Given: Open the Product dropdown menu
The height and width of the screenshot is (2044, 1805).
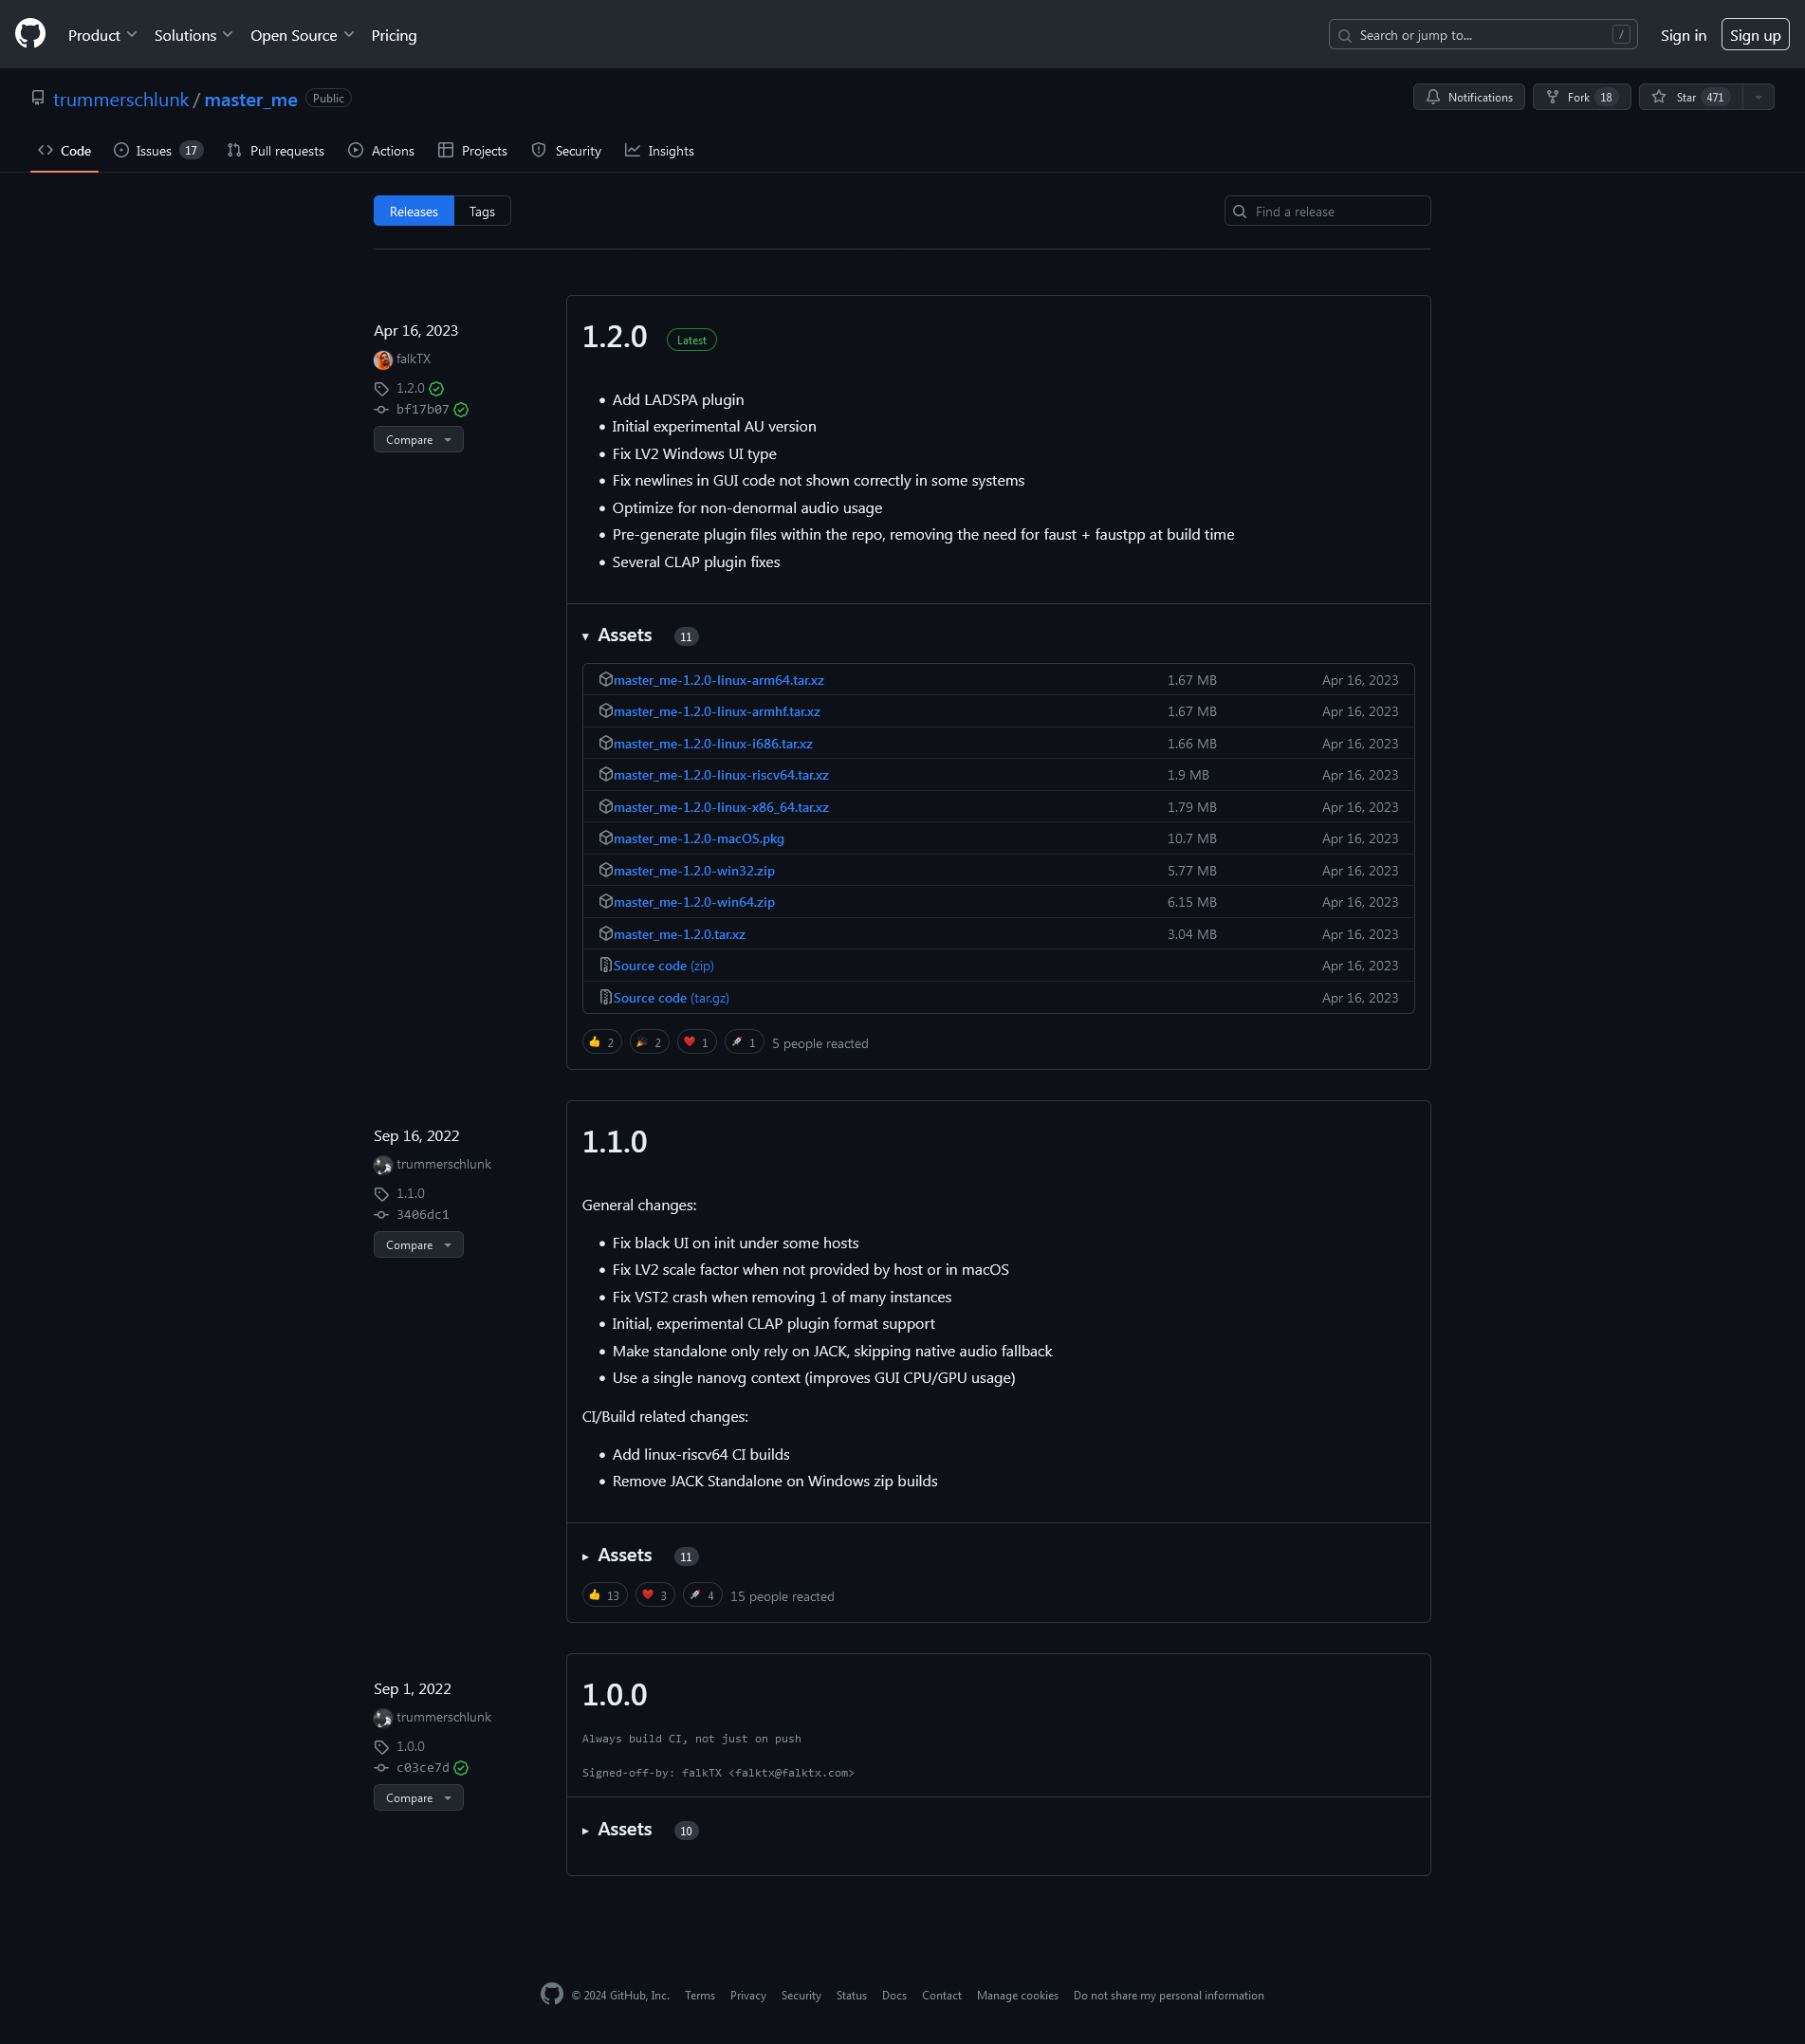Looking at the screenshot, I should 102,35.
